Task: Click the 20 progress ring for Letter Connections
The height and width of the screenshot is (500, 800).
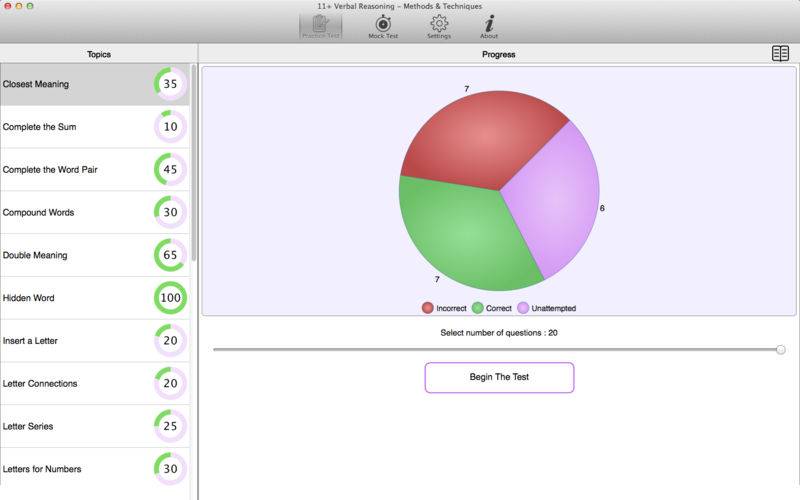Action: (x=170, y=383)
